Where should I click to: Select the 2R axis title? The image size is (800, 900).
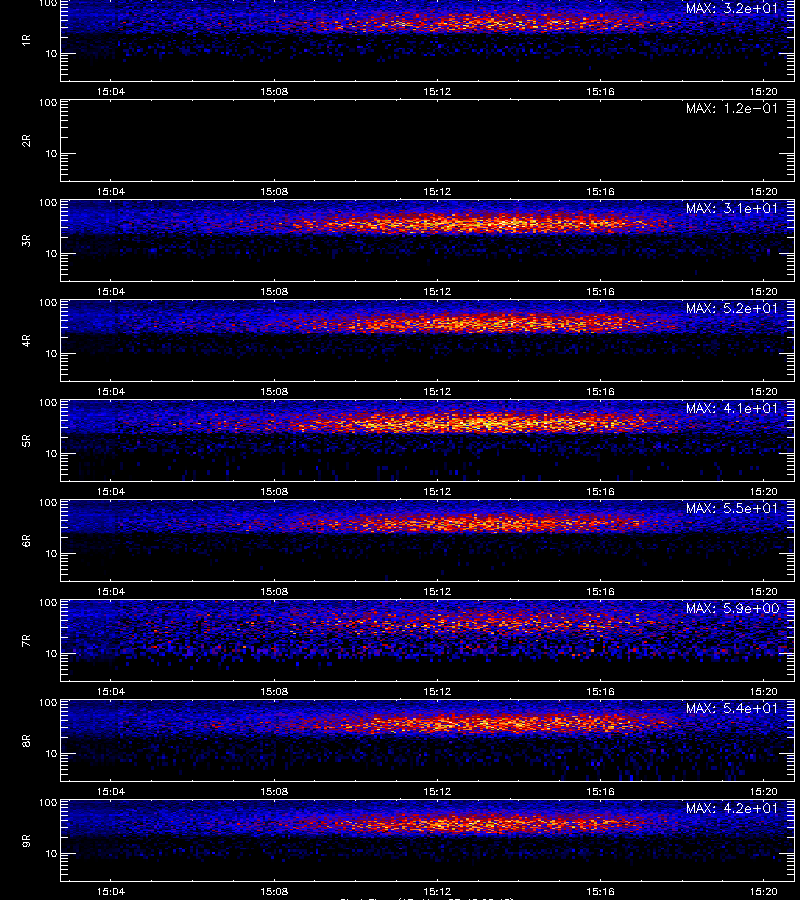[26, 141]
